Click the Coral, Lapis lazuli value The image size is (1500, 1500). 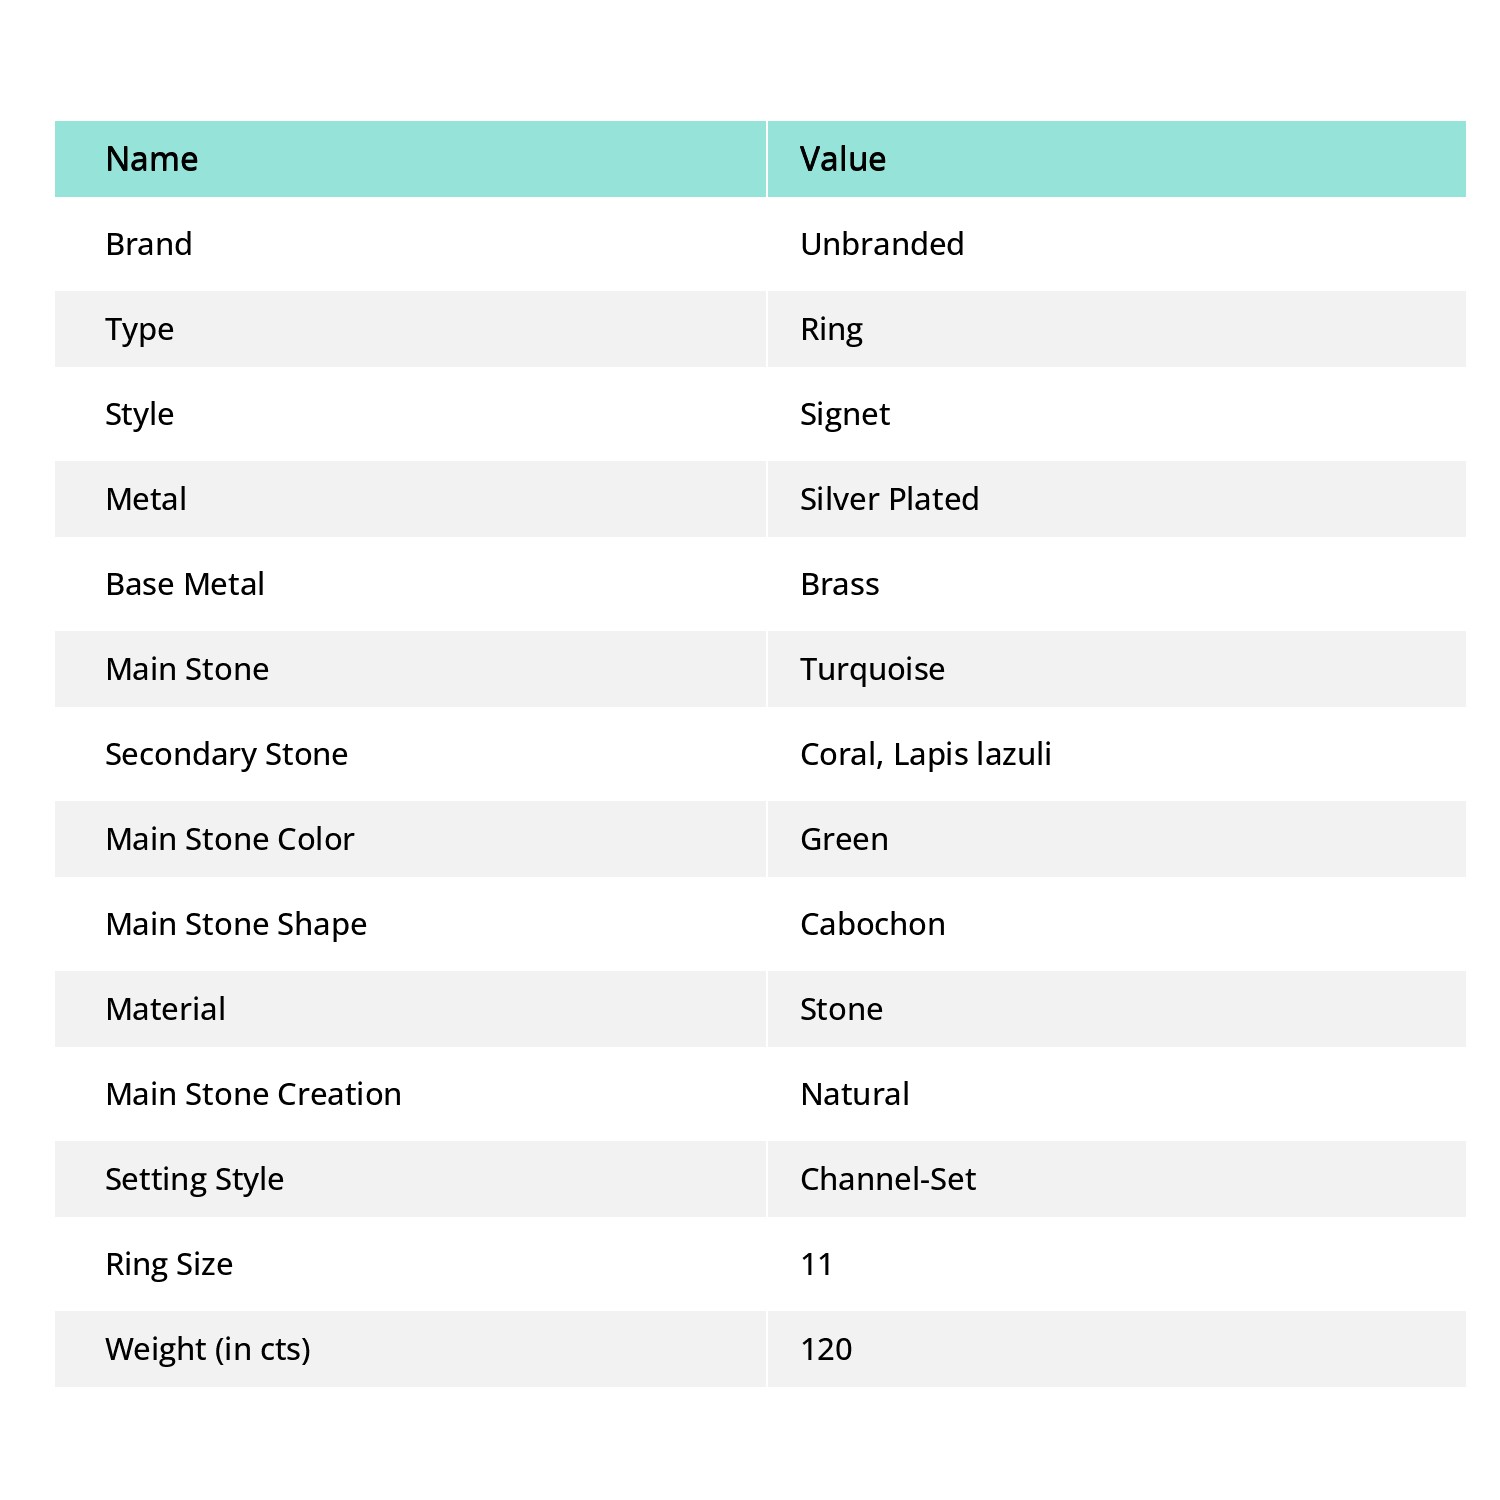pyautogui.click(x=925, y=754)
